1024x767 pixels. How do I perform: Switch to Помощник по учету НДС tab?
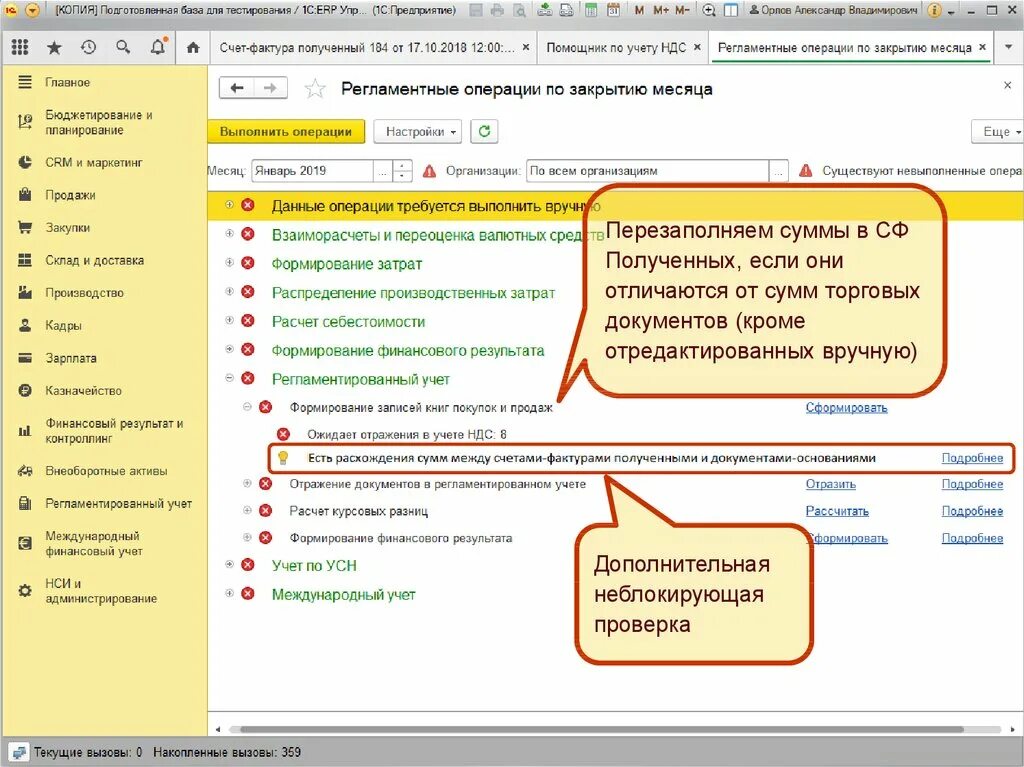[616, 48]
